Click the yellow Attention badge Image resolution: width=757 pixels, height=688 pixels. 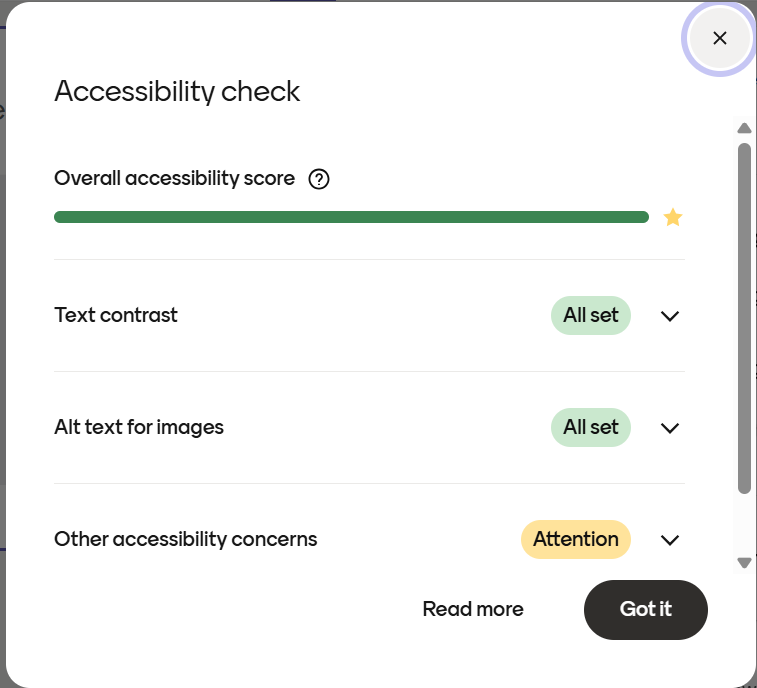click(x=576, y=540)
